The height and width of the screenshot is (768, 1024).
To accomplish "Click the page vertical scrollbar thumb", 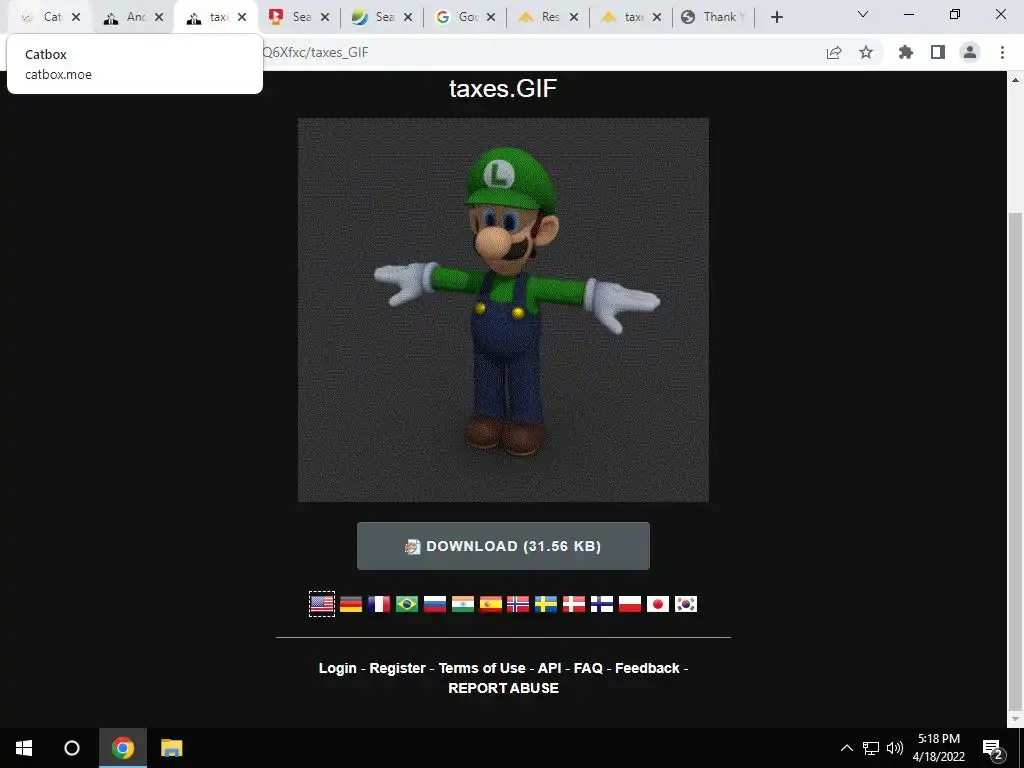I will [1016, 460].
